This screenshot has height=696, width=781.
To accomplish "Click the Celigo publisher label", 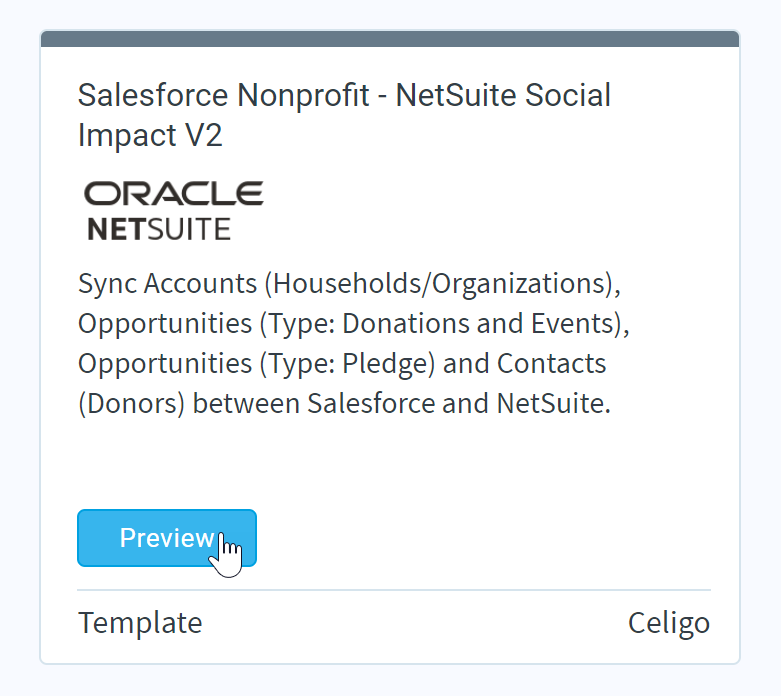I will pos(669,623).
